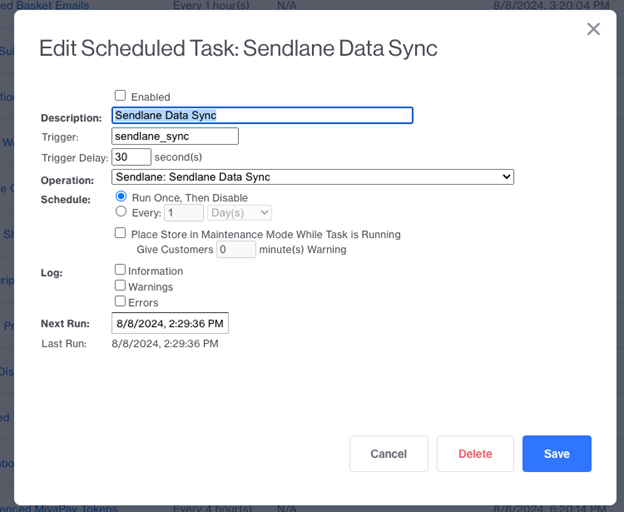The height and width of the screenshot is (512, 624).
Task: Check the Errors log checkbox
Action: pos(120,301)
